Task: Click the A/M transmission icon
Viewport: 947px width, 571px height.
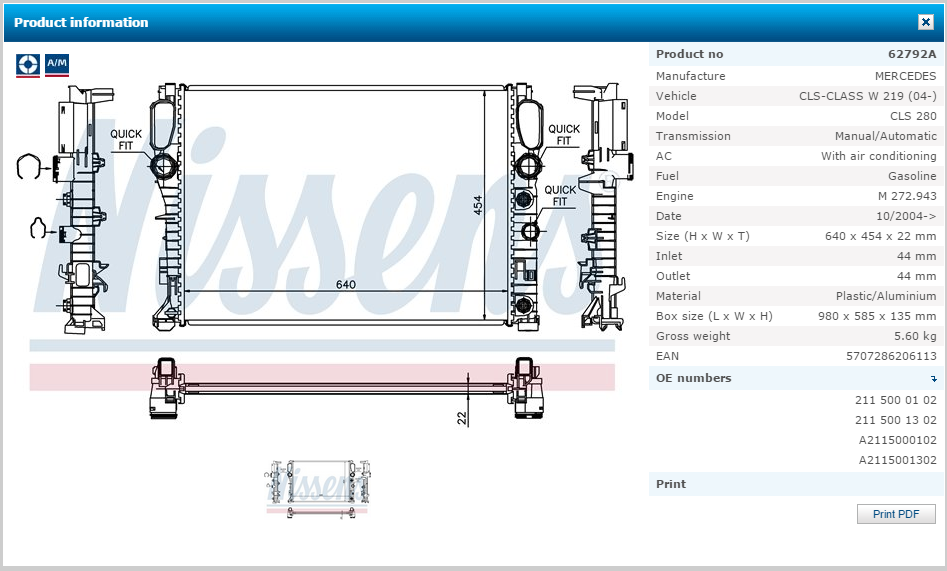Action: pyautogui.click(x=57, y=65)
